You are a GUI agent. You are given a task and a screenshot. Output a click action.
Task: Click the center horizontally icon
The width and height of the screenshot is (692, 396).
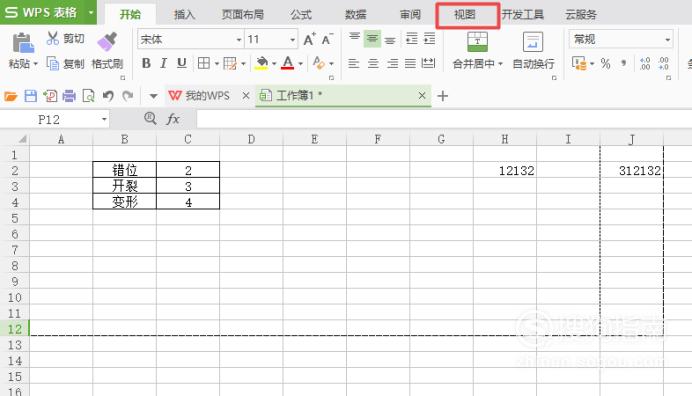373,63
